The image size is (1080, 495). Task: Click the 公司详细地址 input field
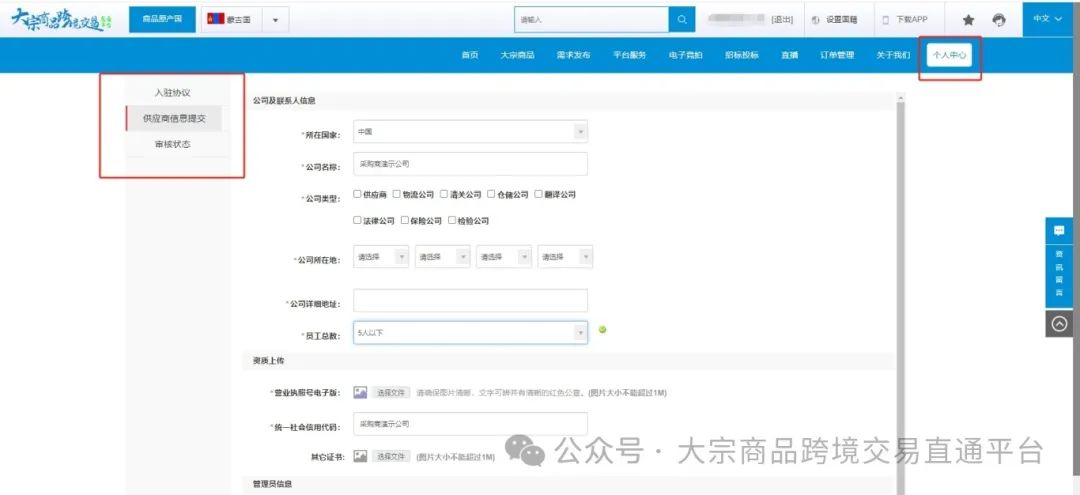click(470, 301)
